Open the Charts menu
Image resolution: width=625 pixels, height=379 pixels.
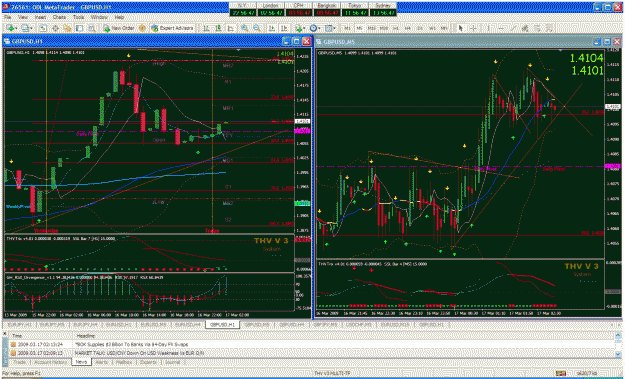click(x=59, y=18)
